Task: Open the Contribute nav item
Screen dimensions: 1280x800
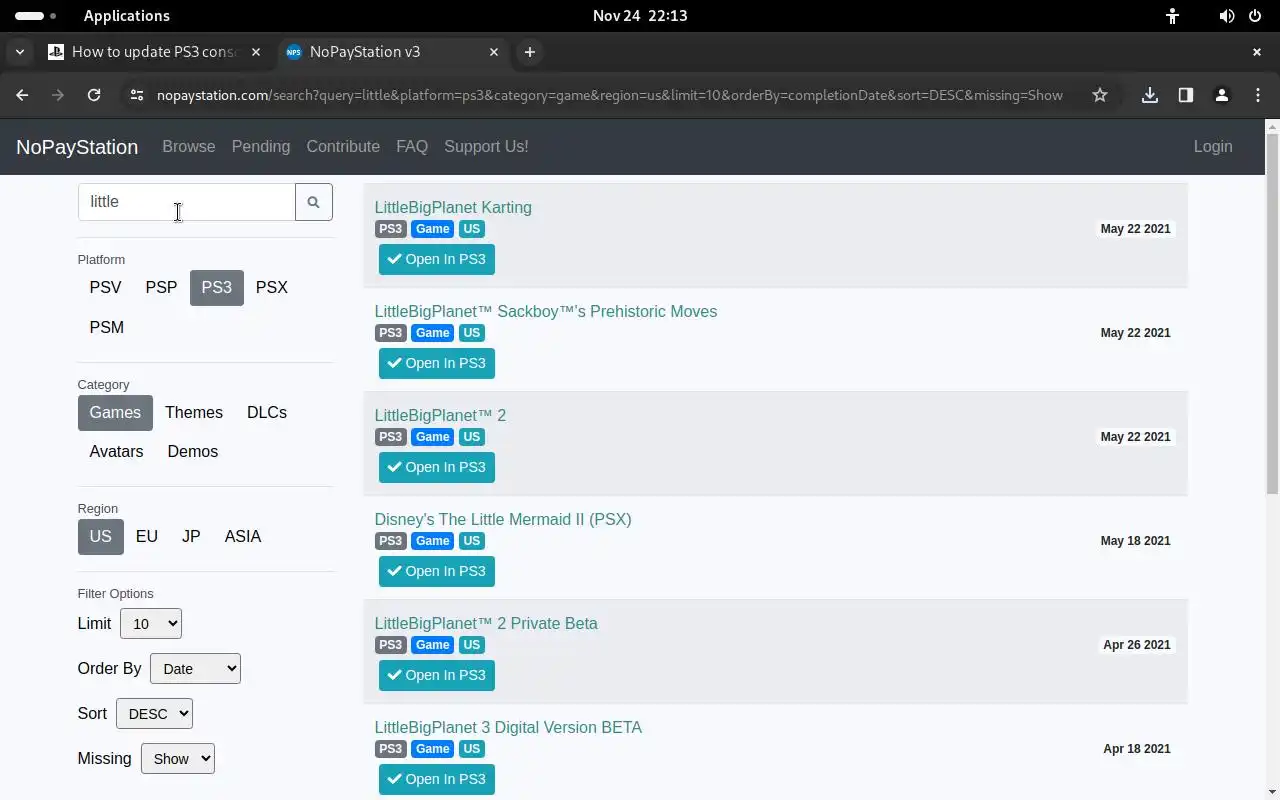Action: click(343, 146)
